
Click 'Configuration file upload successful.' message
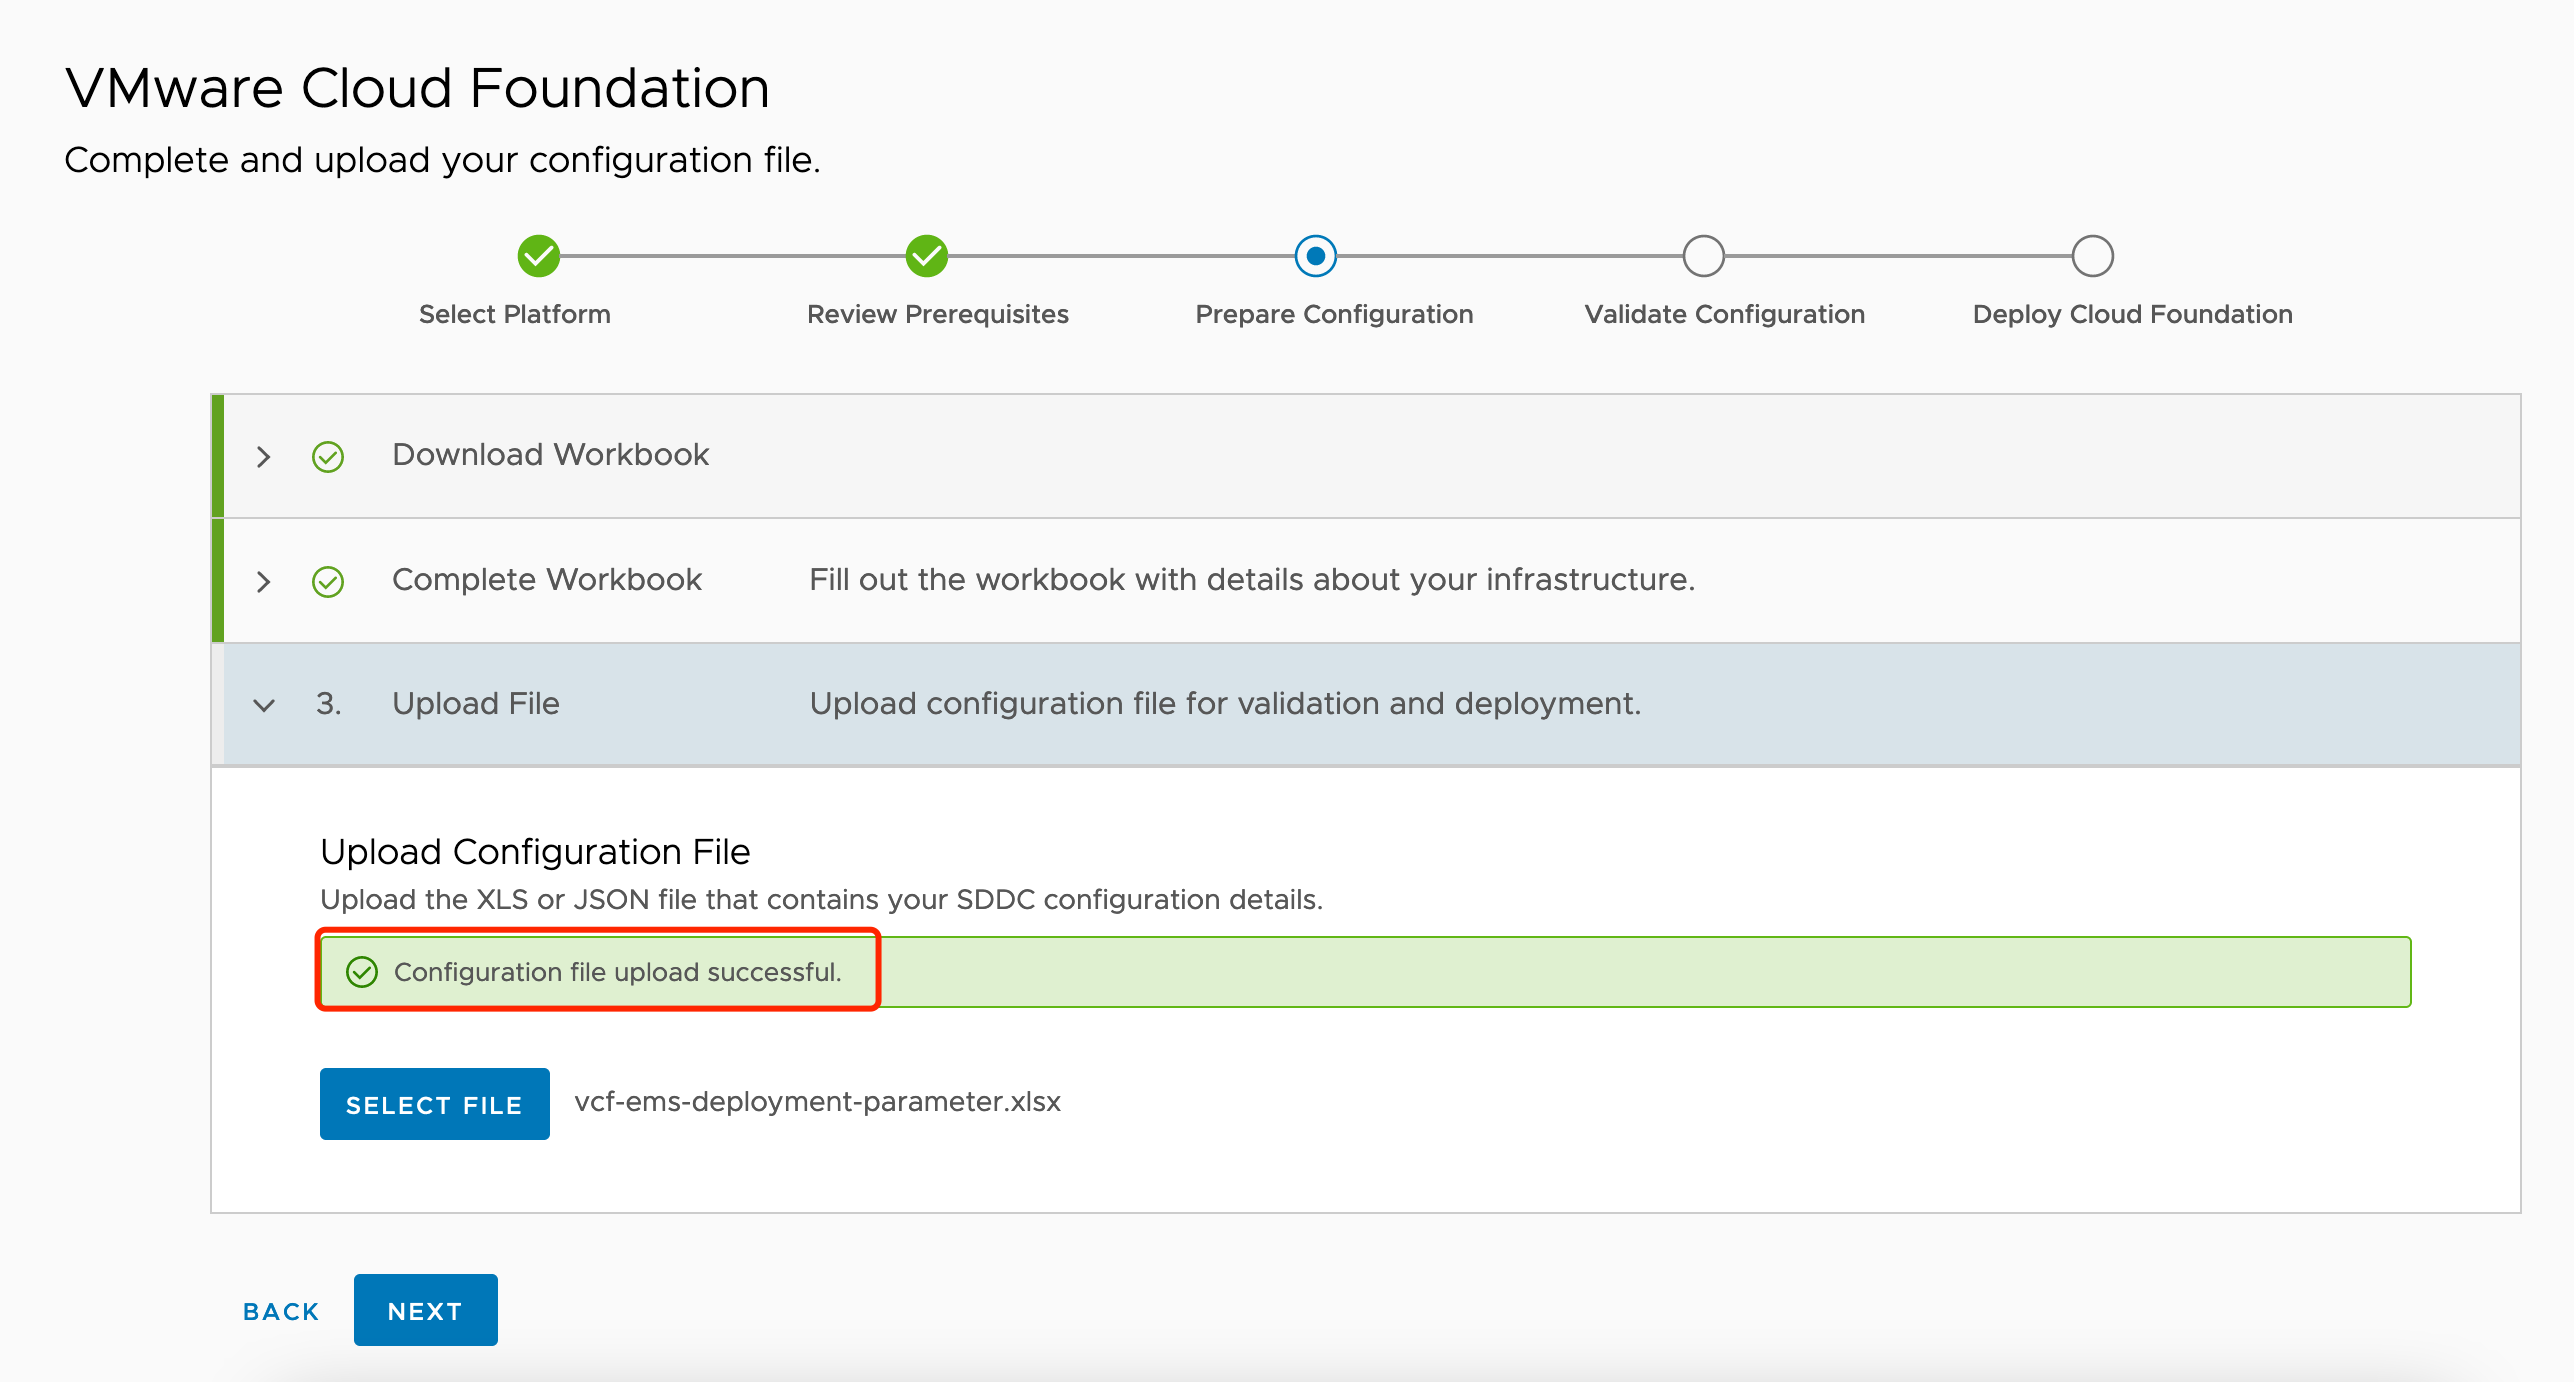pos(618,972)
